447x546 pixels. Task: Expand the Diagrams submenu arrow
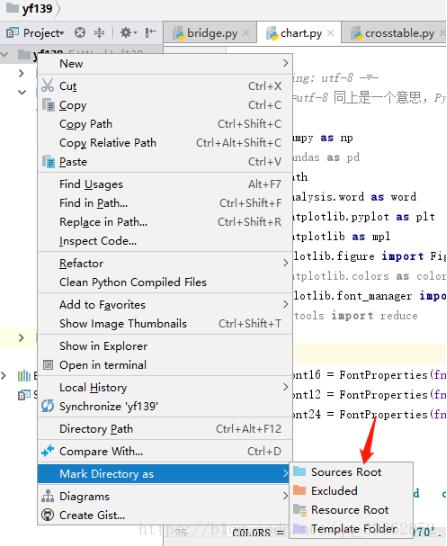[x=285, y=495]
